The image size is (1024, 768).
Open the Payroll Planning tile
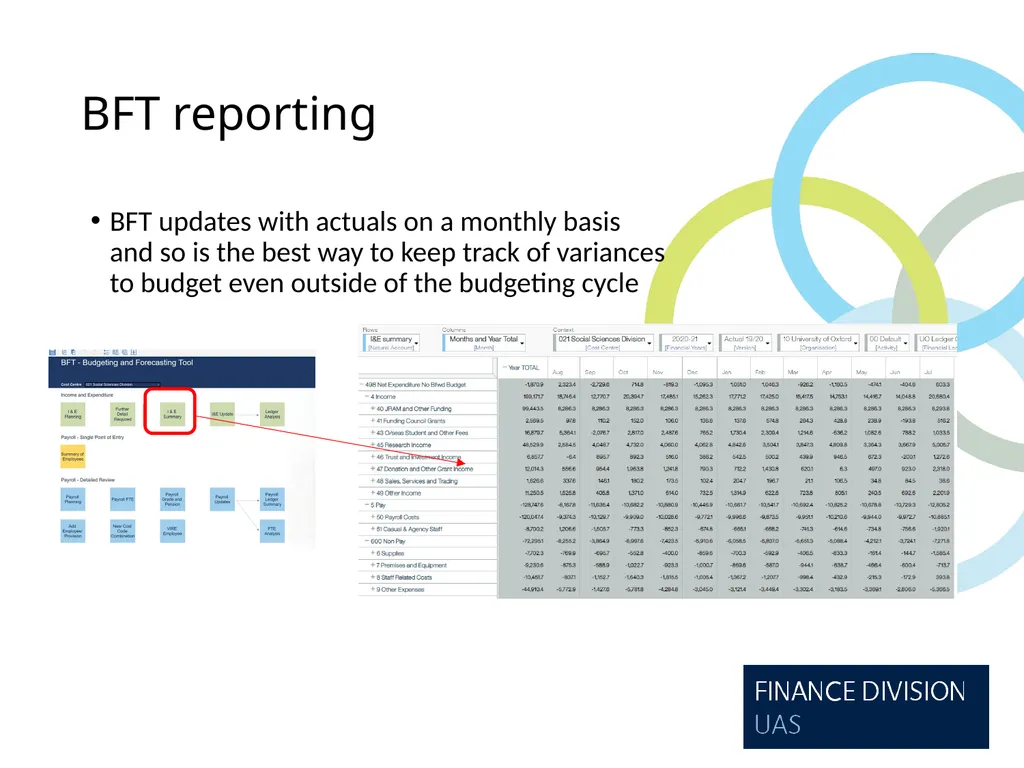click(x=72, y=500)
